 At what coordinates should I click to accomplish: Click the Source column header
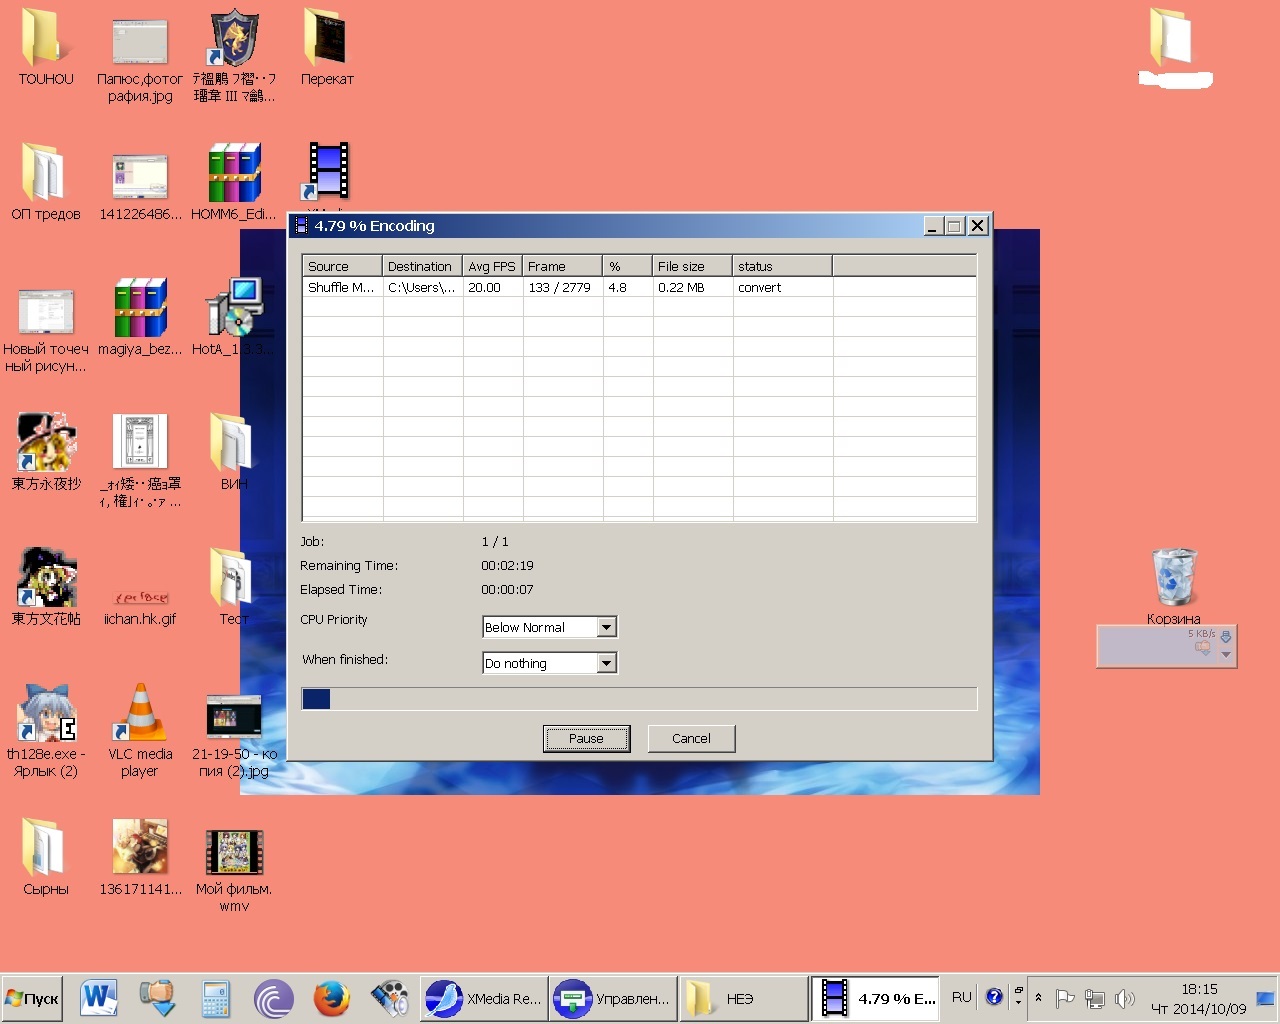coord(341,266)
